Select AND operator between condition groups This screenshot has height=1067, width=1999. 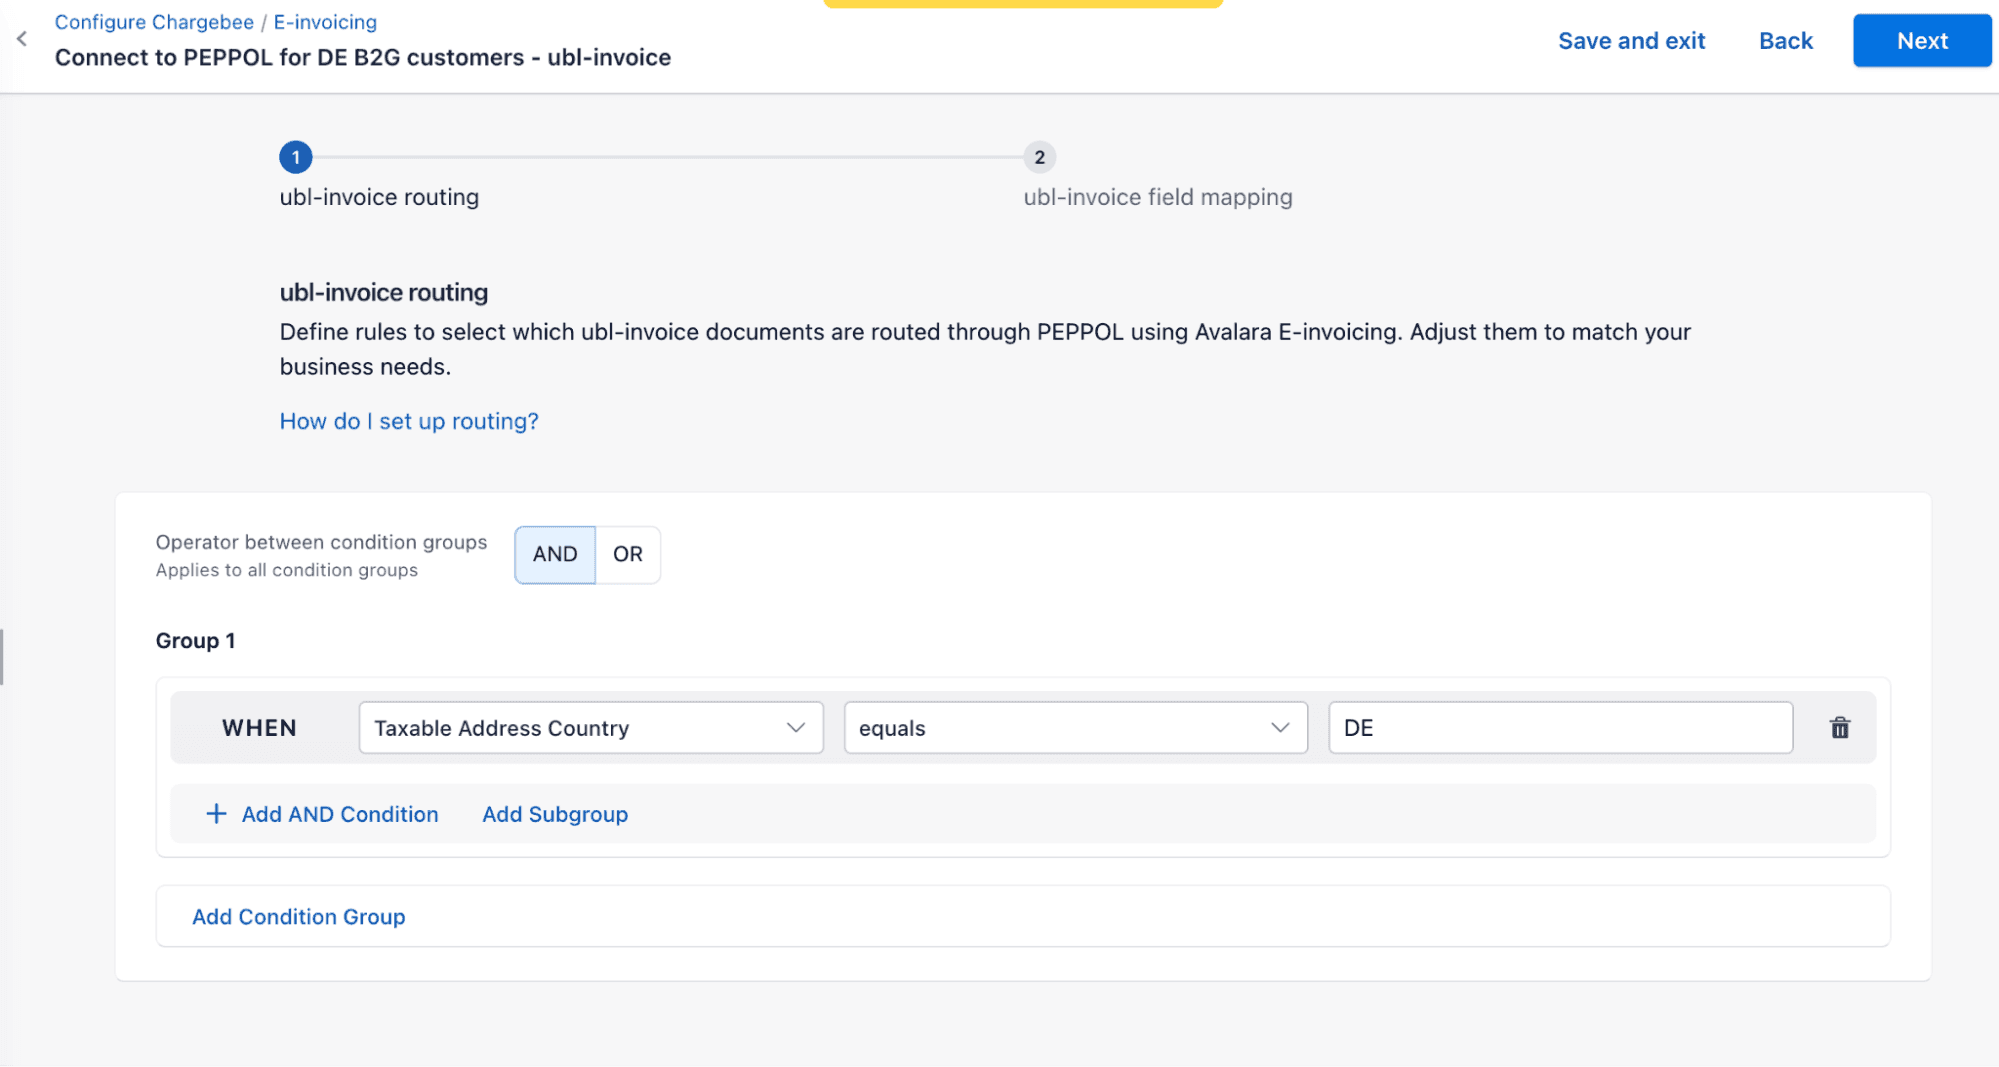tap(555, 555)
